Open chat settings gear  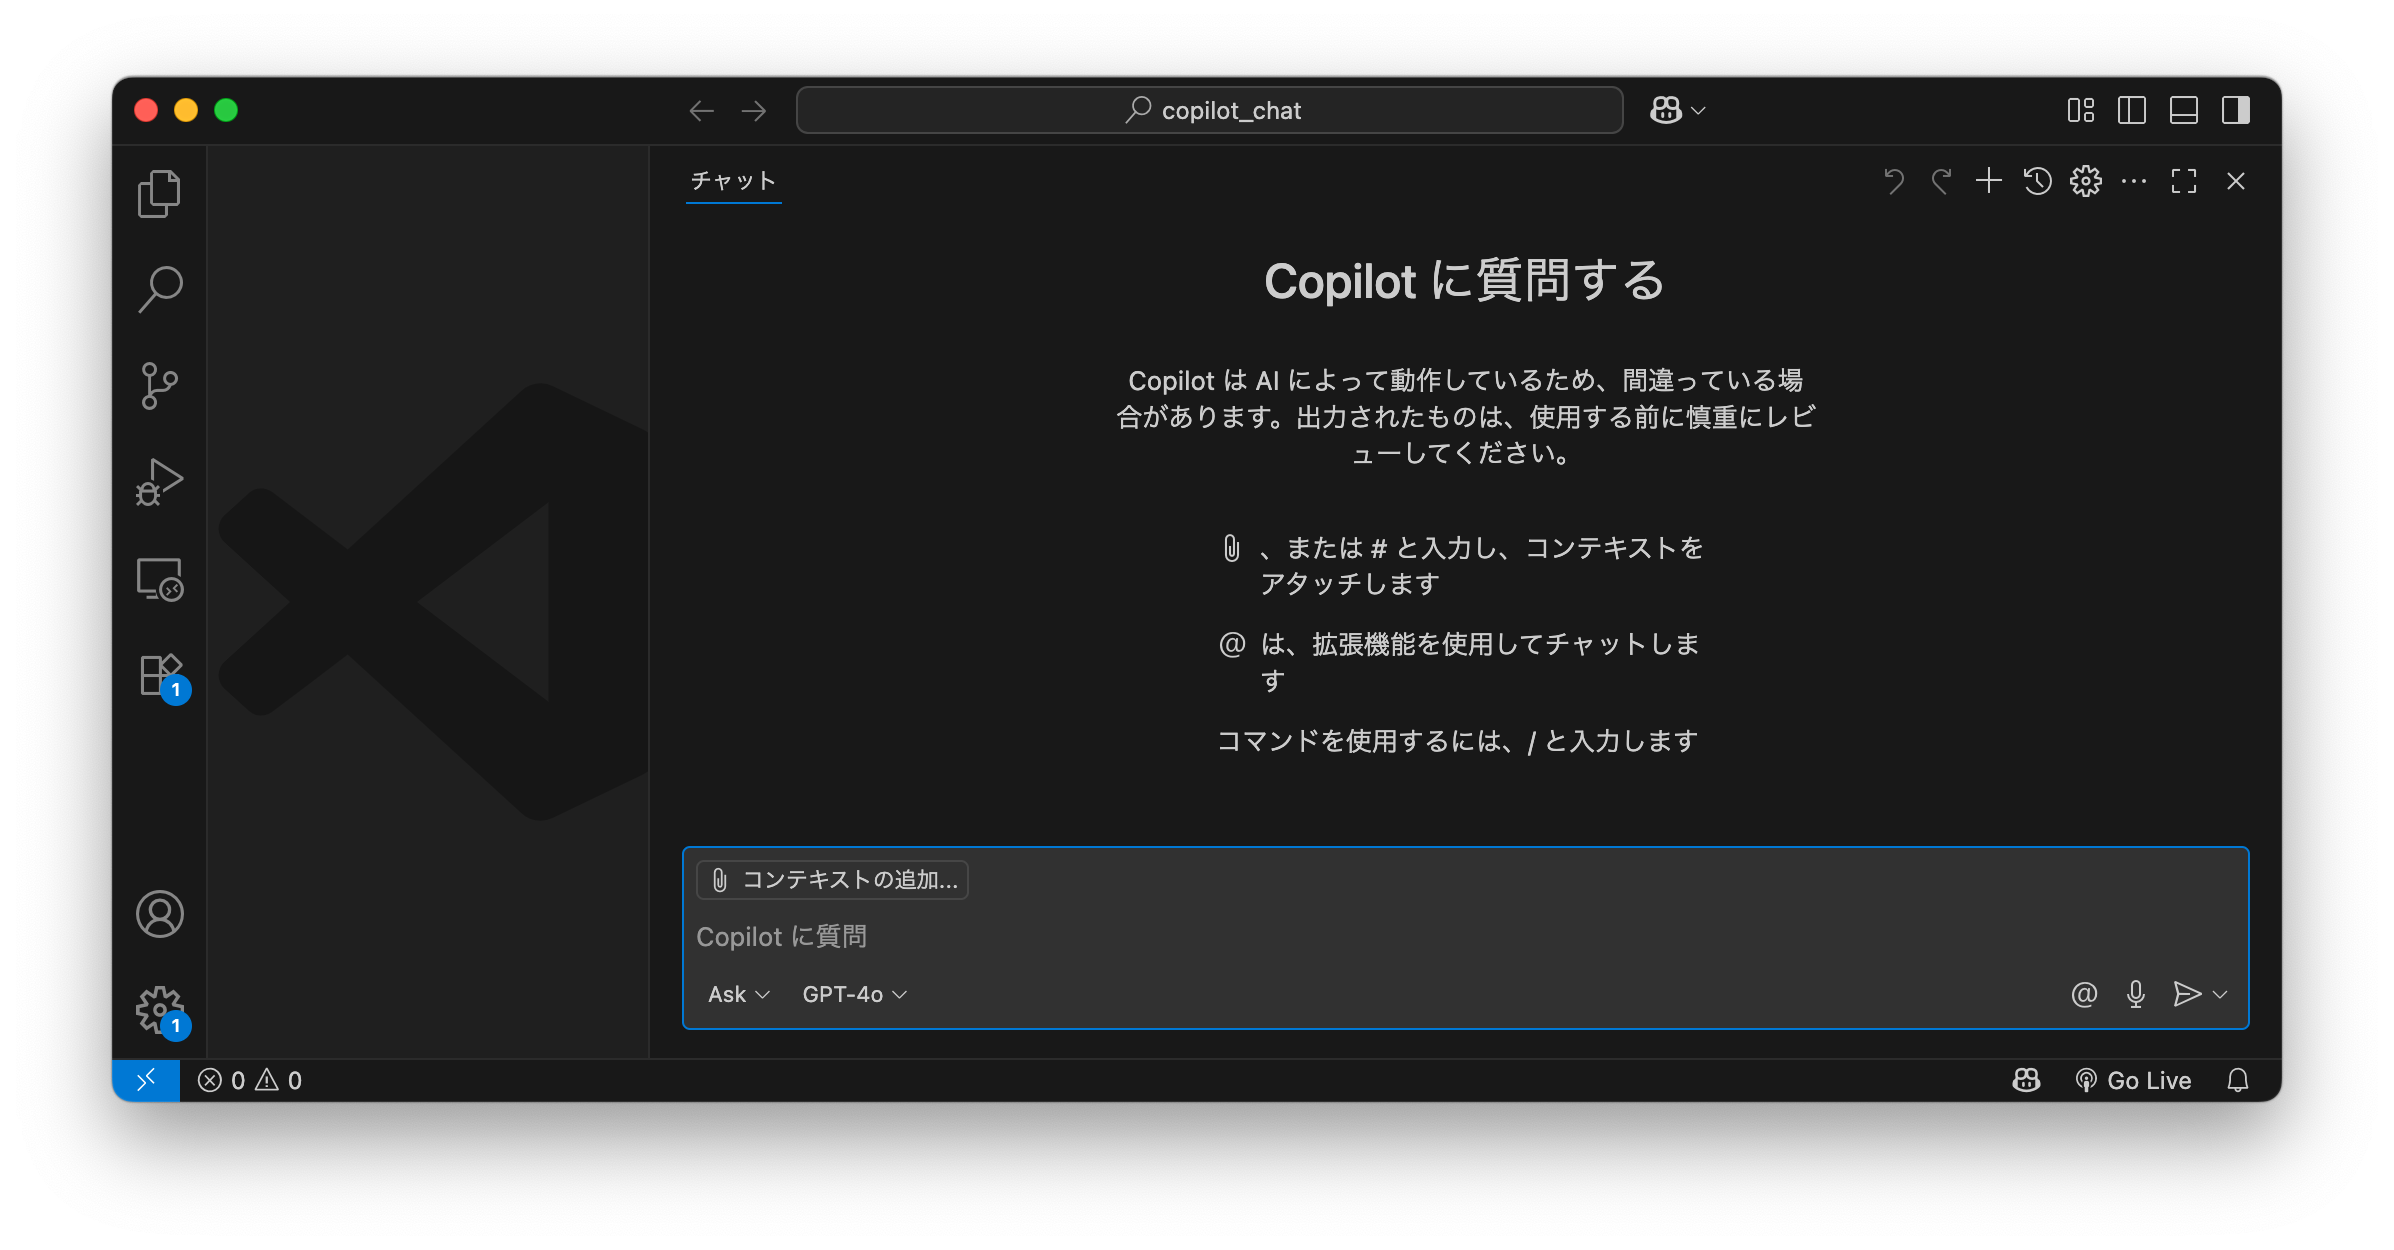coord(2086,181)
